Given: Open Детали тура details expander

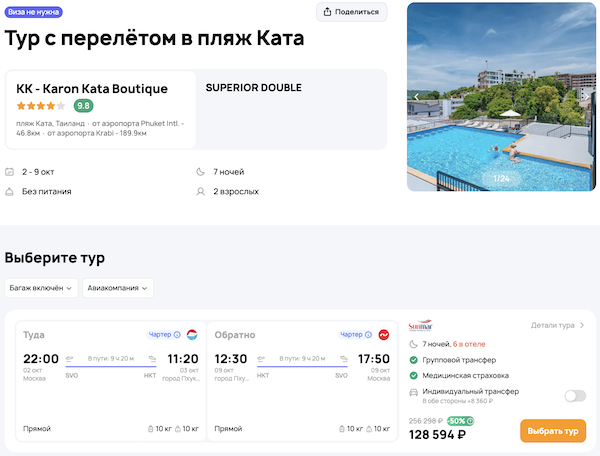Looking at the screenshot, I should pyautogui.click(x=558, y=325).
